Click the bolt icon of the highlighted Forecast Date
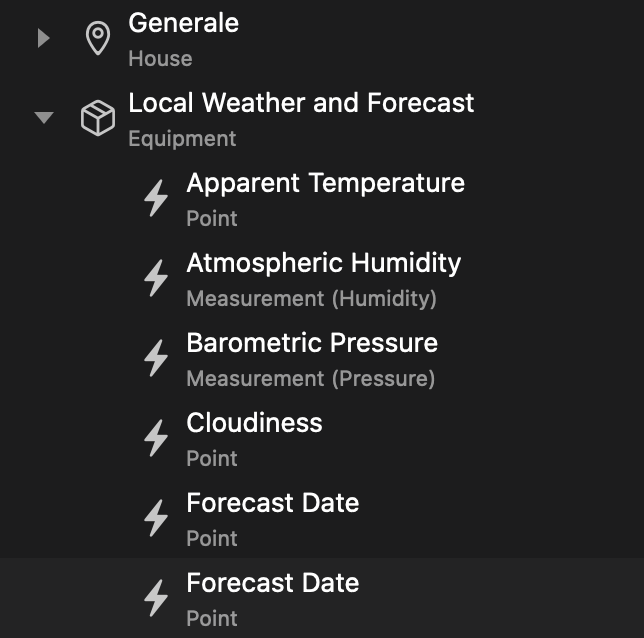This screenshot has width=644, height=638. [x=156, y=598]
